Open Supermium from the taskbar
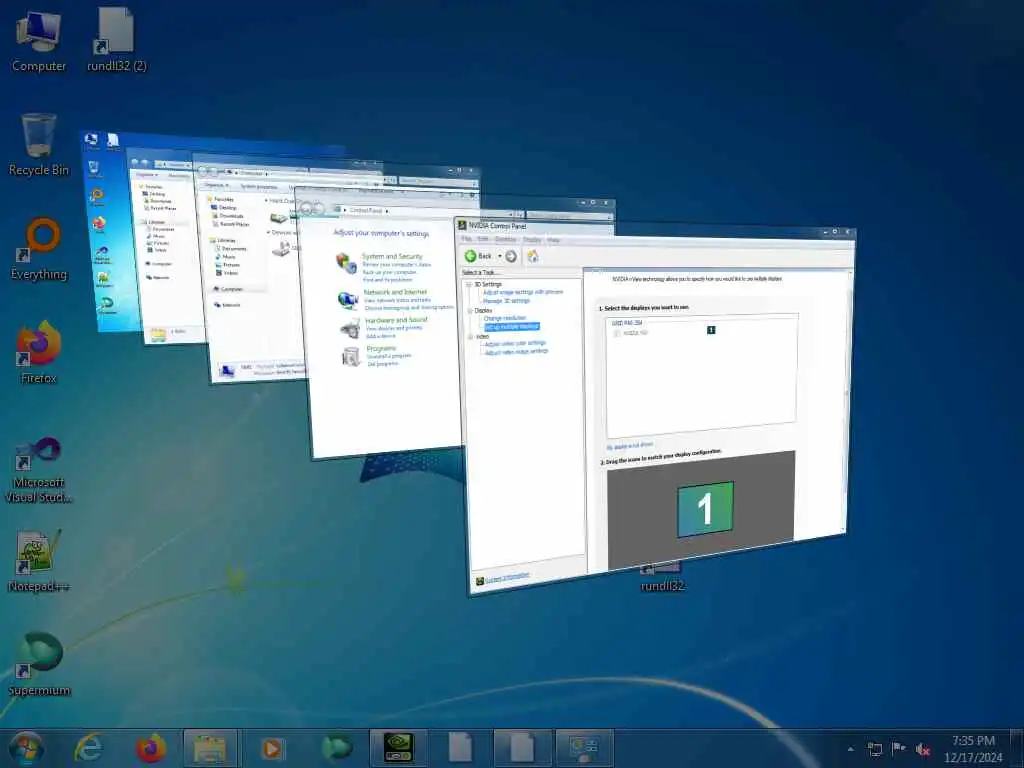This screenshot has height=768, width=1024. tap(337, 748)
